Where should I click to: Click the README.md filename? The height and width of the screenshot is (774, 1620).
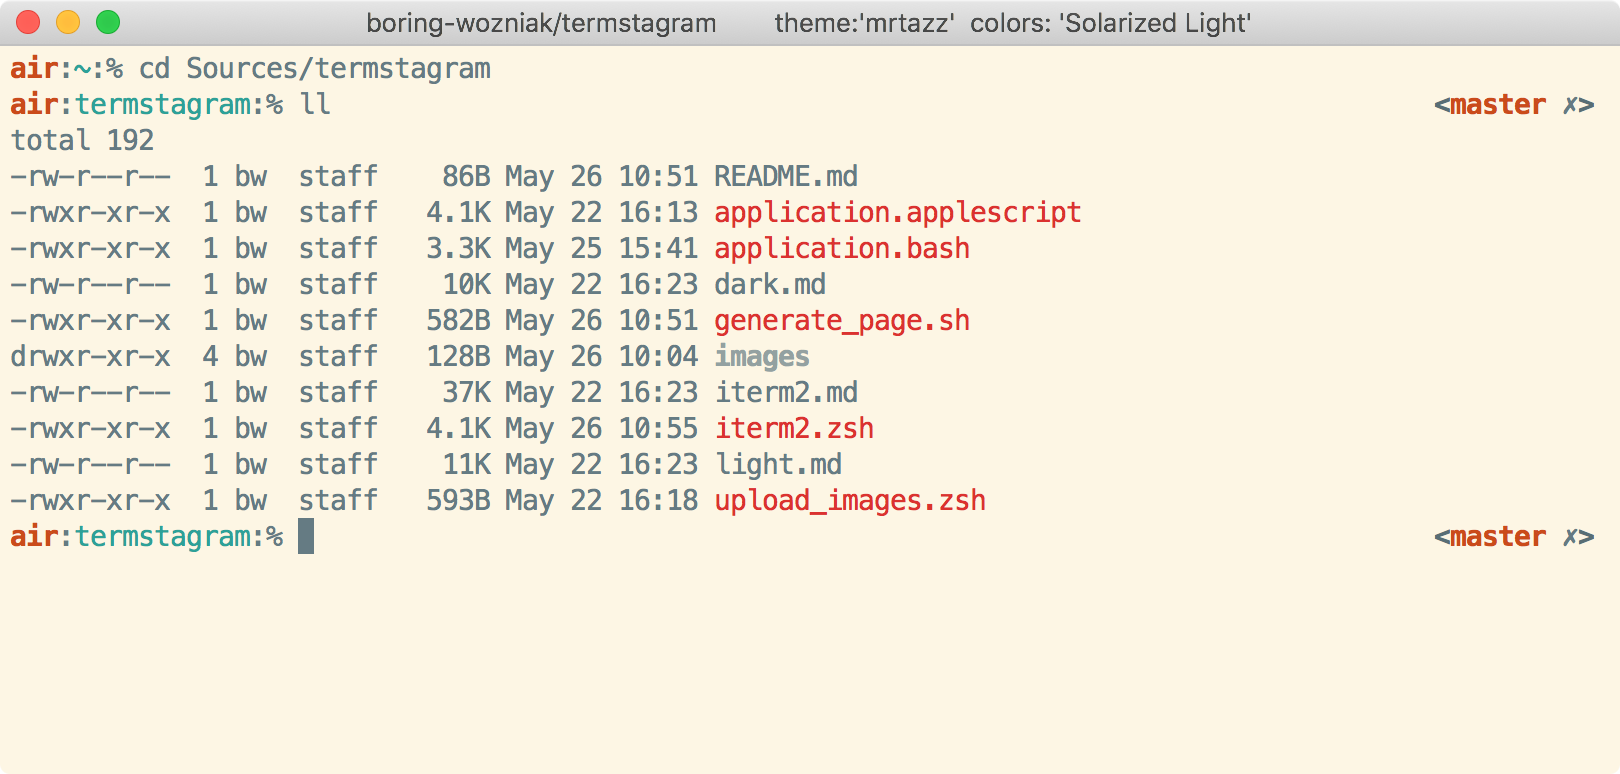(x=785, y=177)
